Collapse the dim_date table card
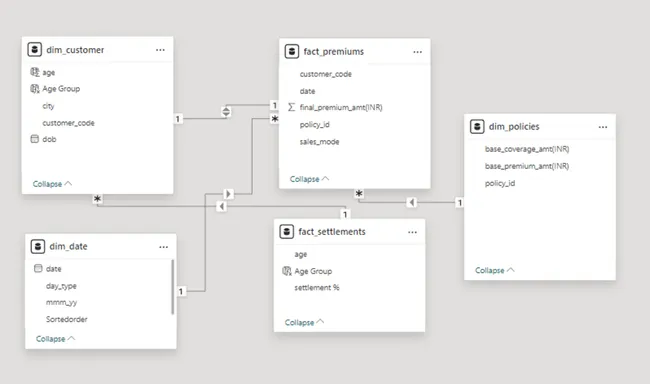650x384 pixels. tap(56, 339)
